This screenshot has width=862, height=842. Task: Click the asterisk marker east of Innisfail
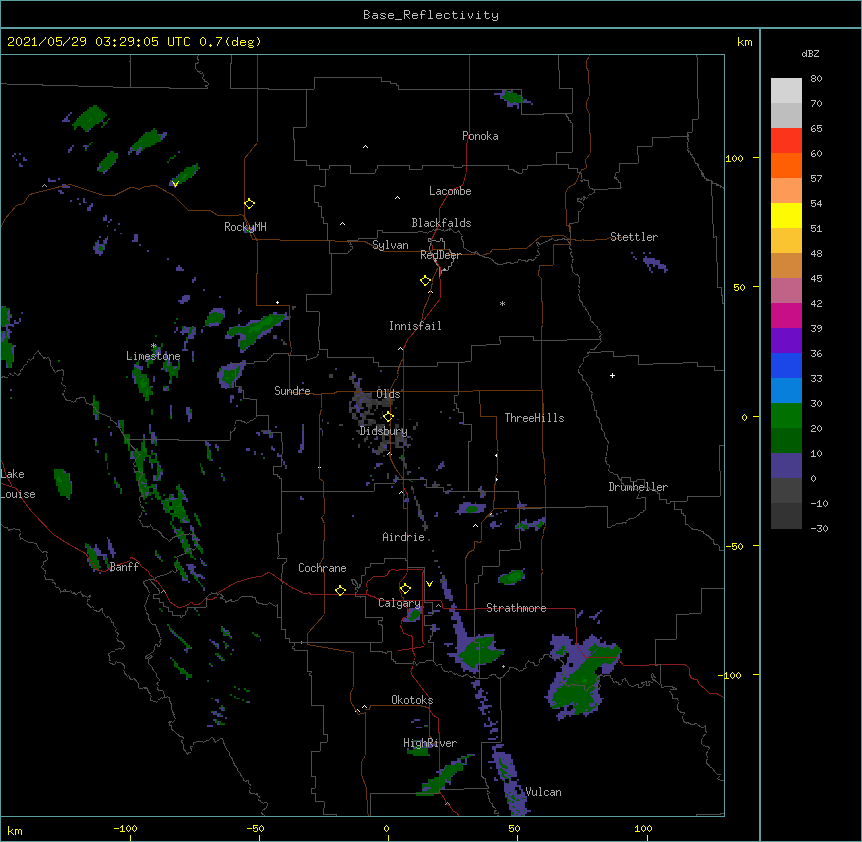click(x=502, y=303)
